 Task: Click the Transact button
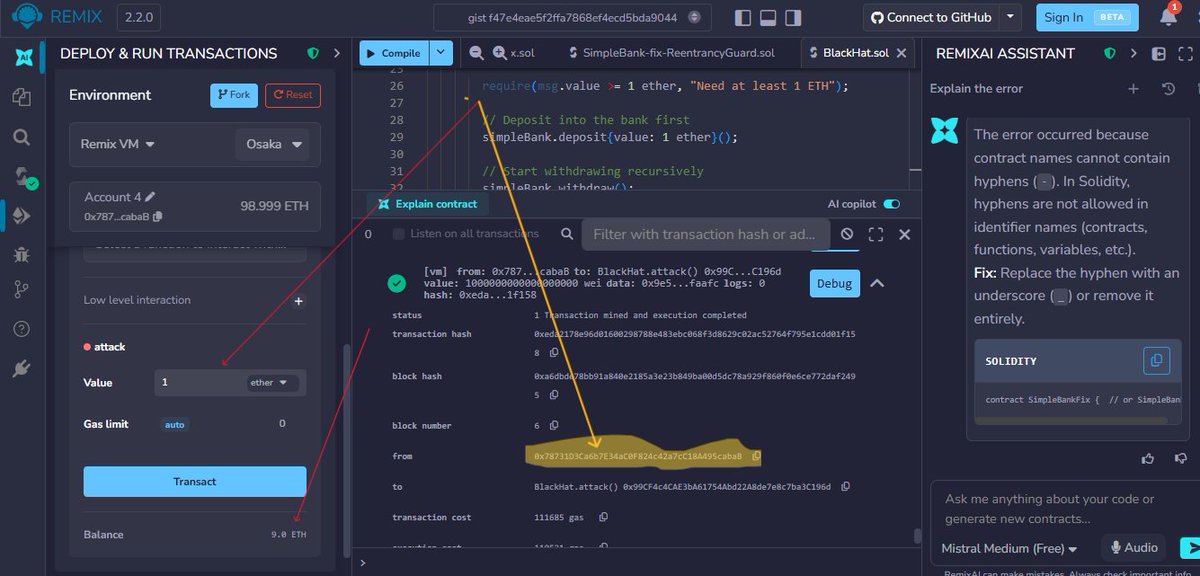click(x=195, y=481)
